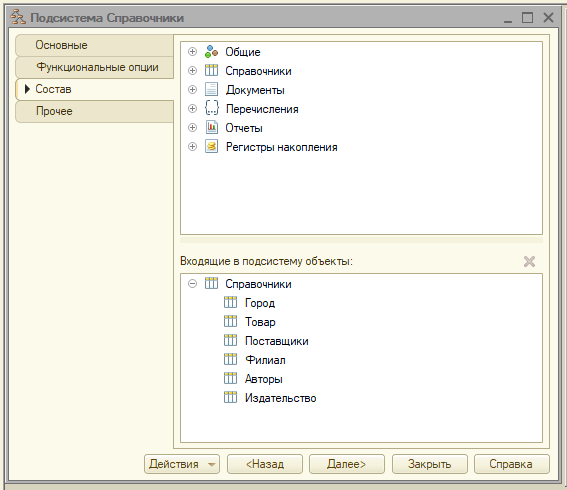The height and width of the screenshot is (490, 567).
Task: Click the Общие colored circles icon
Action: (x=211, y=52)
